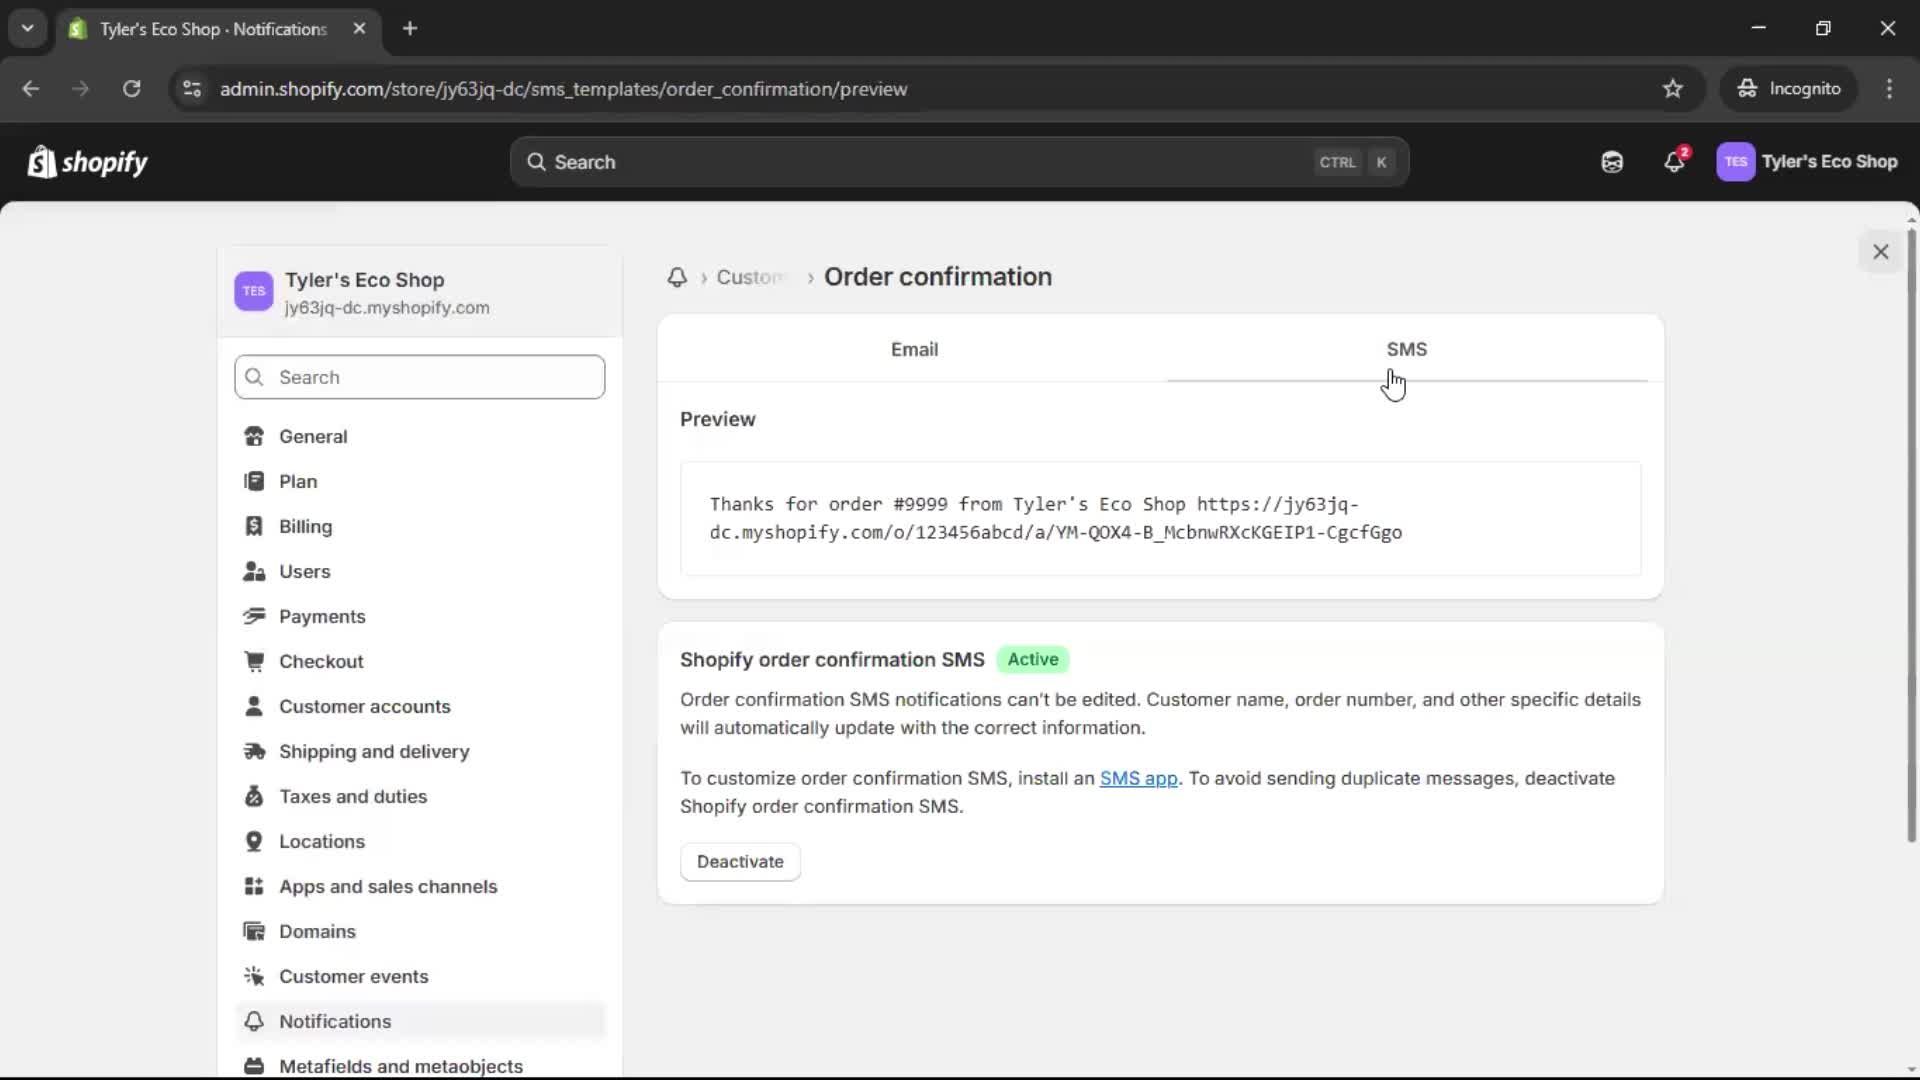
Task: Click the Sidekick assistant icon
Action: click(1611, 161)
